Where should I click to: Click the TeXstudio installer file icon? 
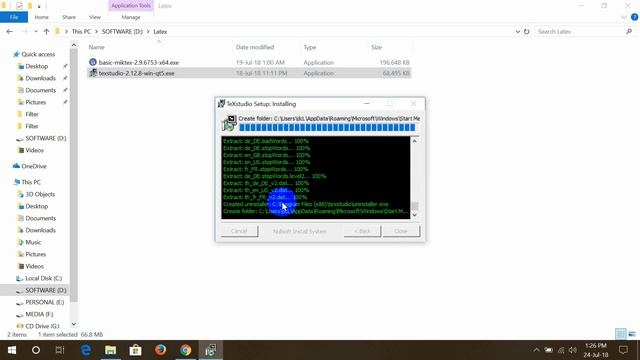pos(93,73)
